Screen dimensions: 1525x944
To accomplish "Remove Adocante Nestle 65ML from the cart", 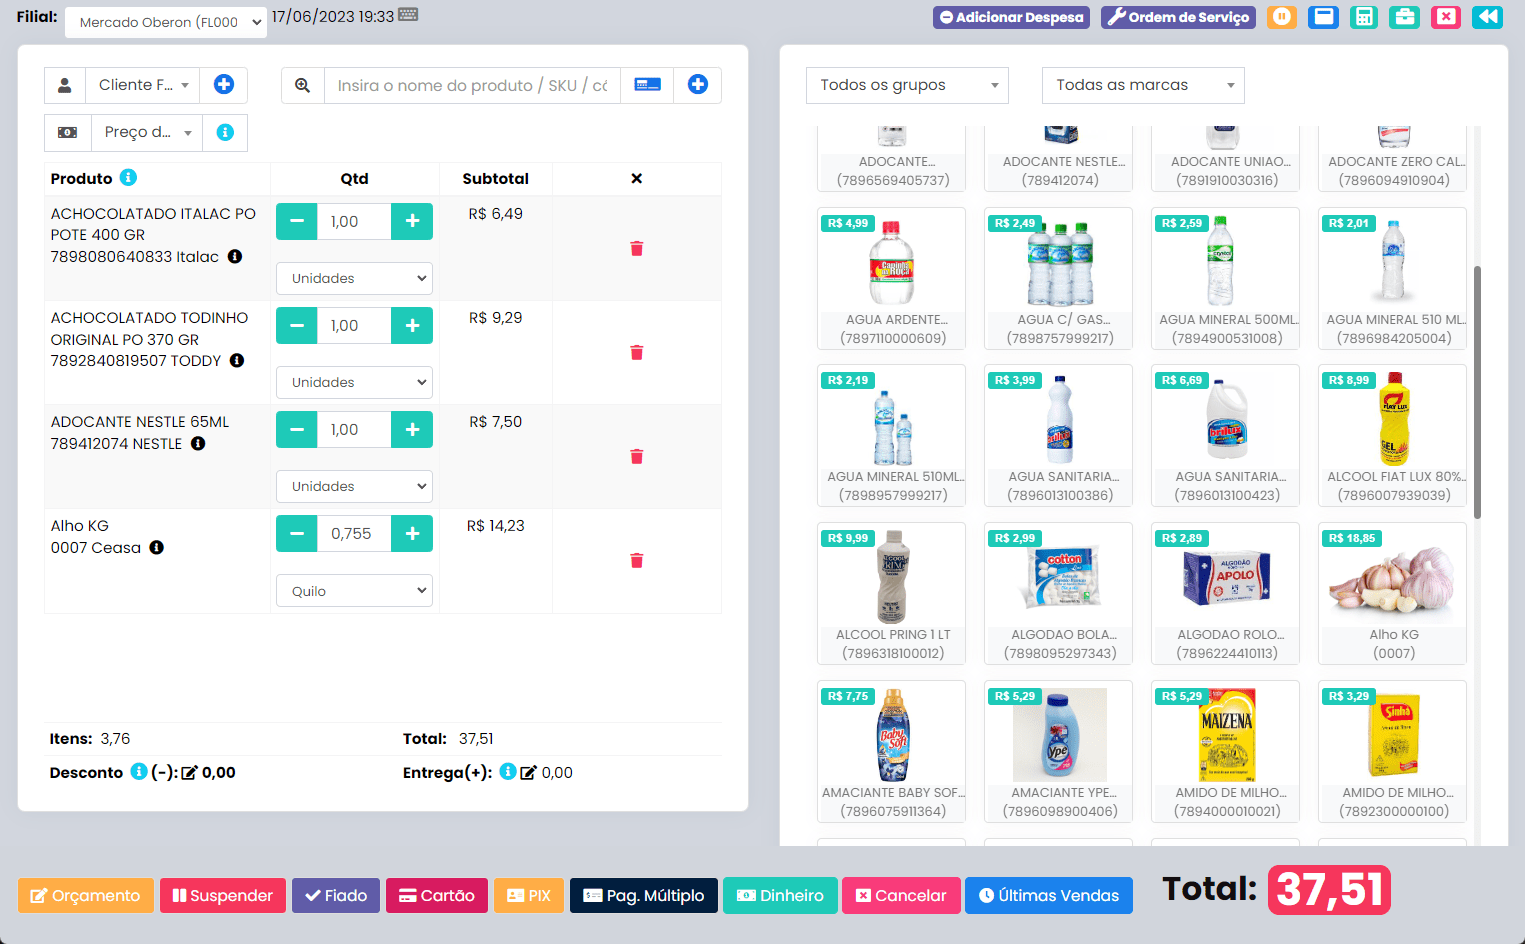I will click(x=637, y=456).
